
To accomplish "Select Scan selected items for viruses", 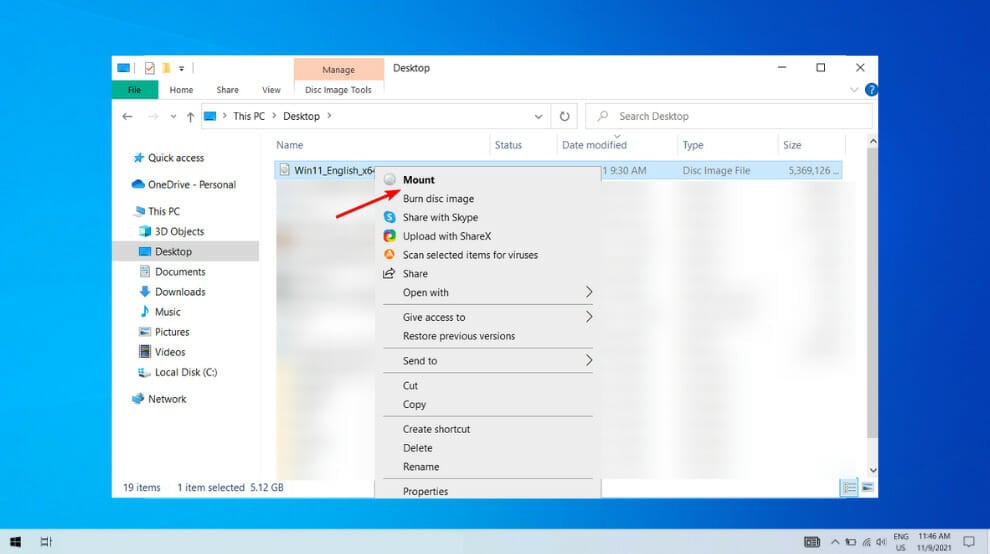I will 470,255.
